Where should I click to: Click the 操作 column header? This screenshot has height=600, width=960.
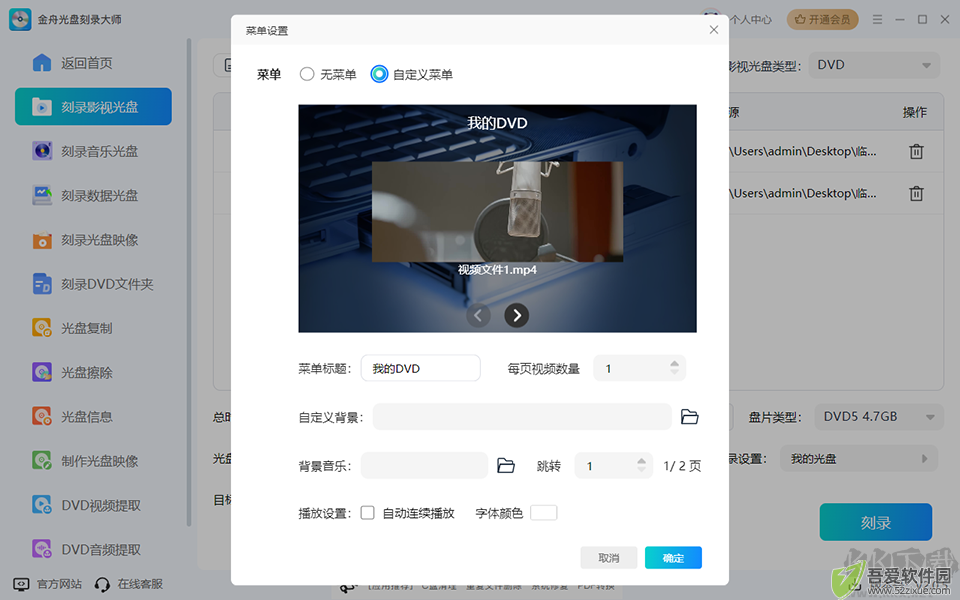pos(915,113)
